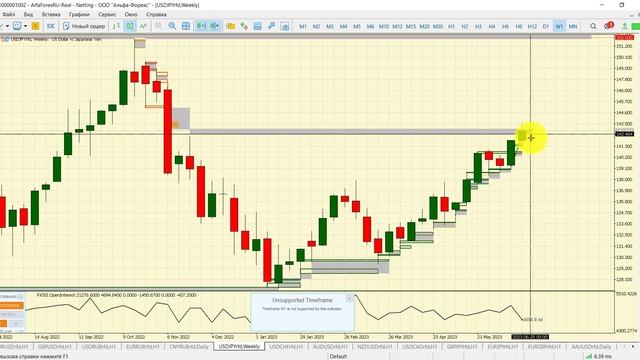Open indicators list icon

coord(244,26)
